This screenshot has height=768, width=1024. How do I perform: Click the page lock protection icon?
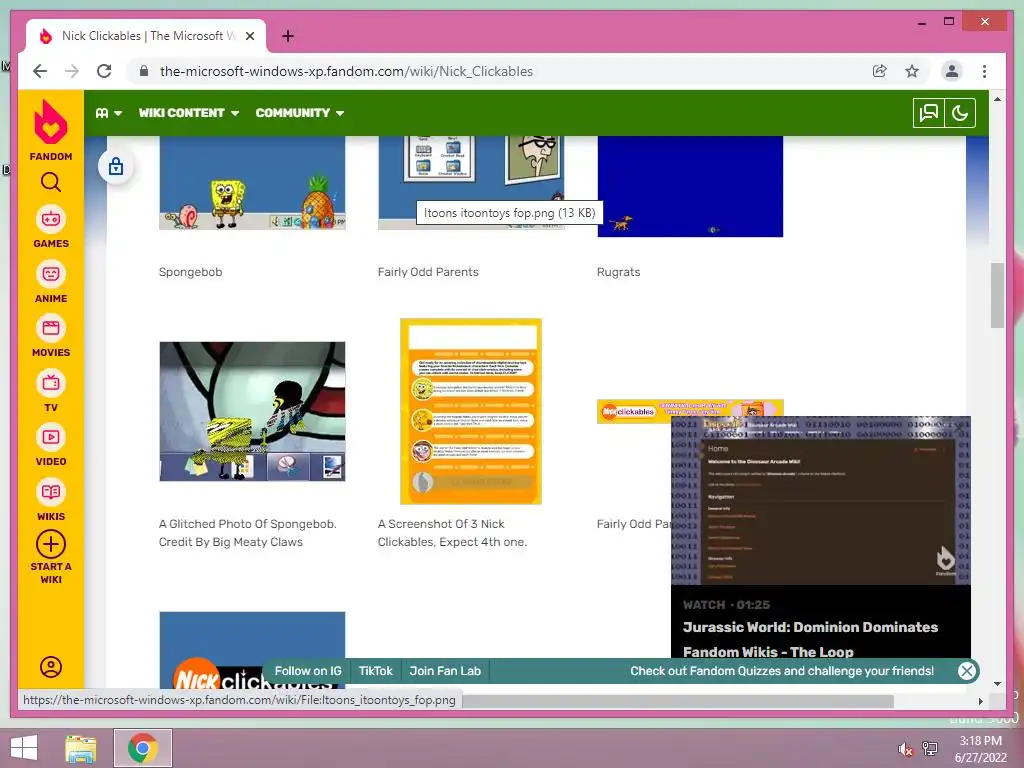(116, 167)
